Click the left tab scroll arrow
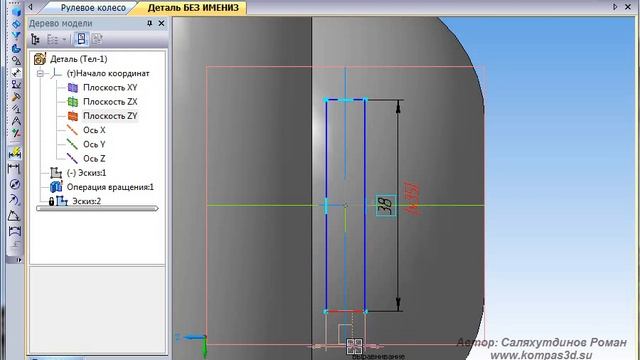The image size is (640, 360). [x=30, y=7]
